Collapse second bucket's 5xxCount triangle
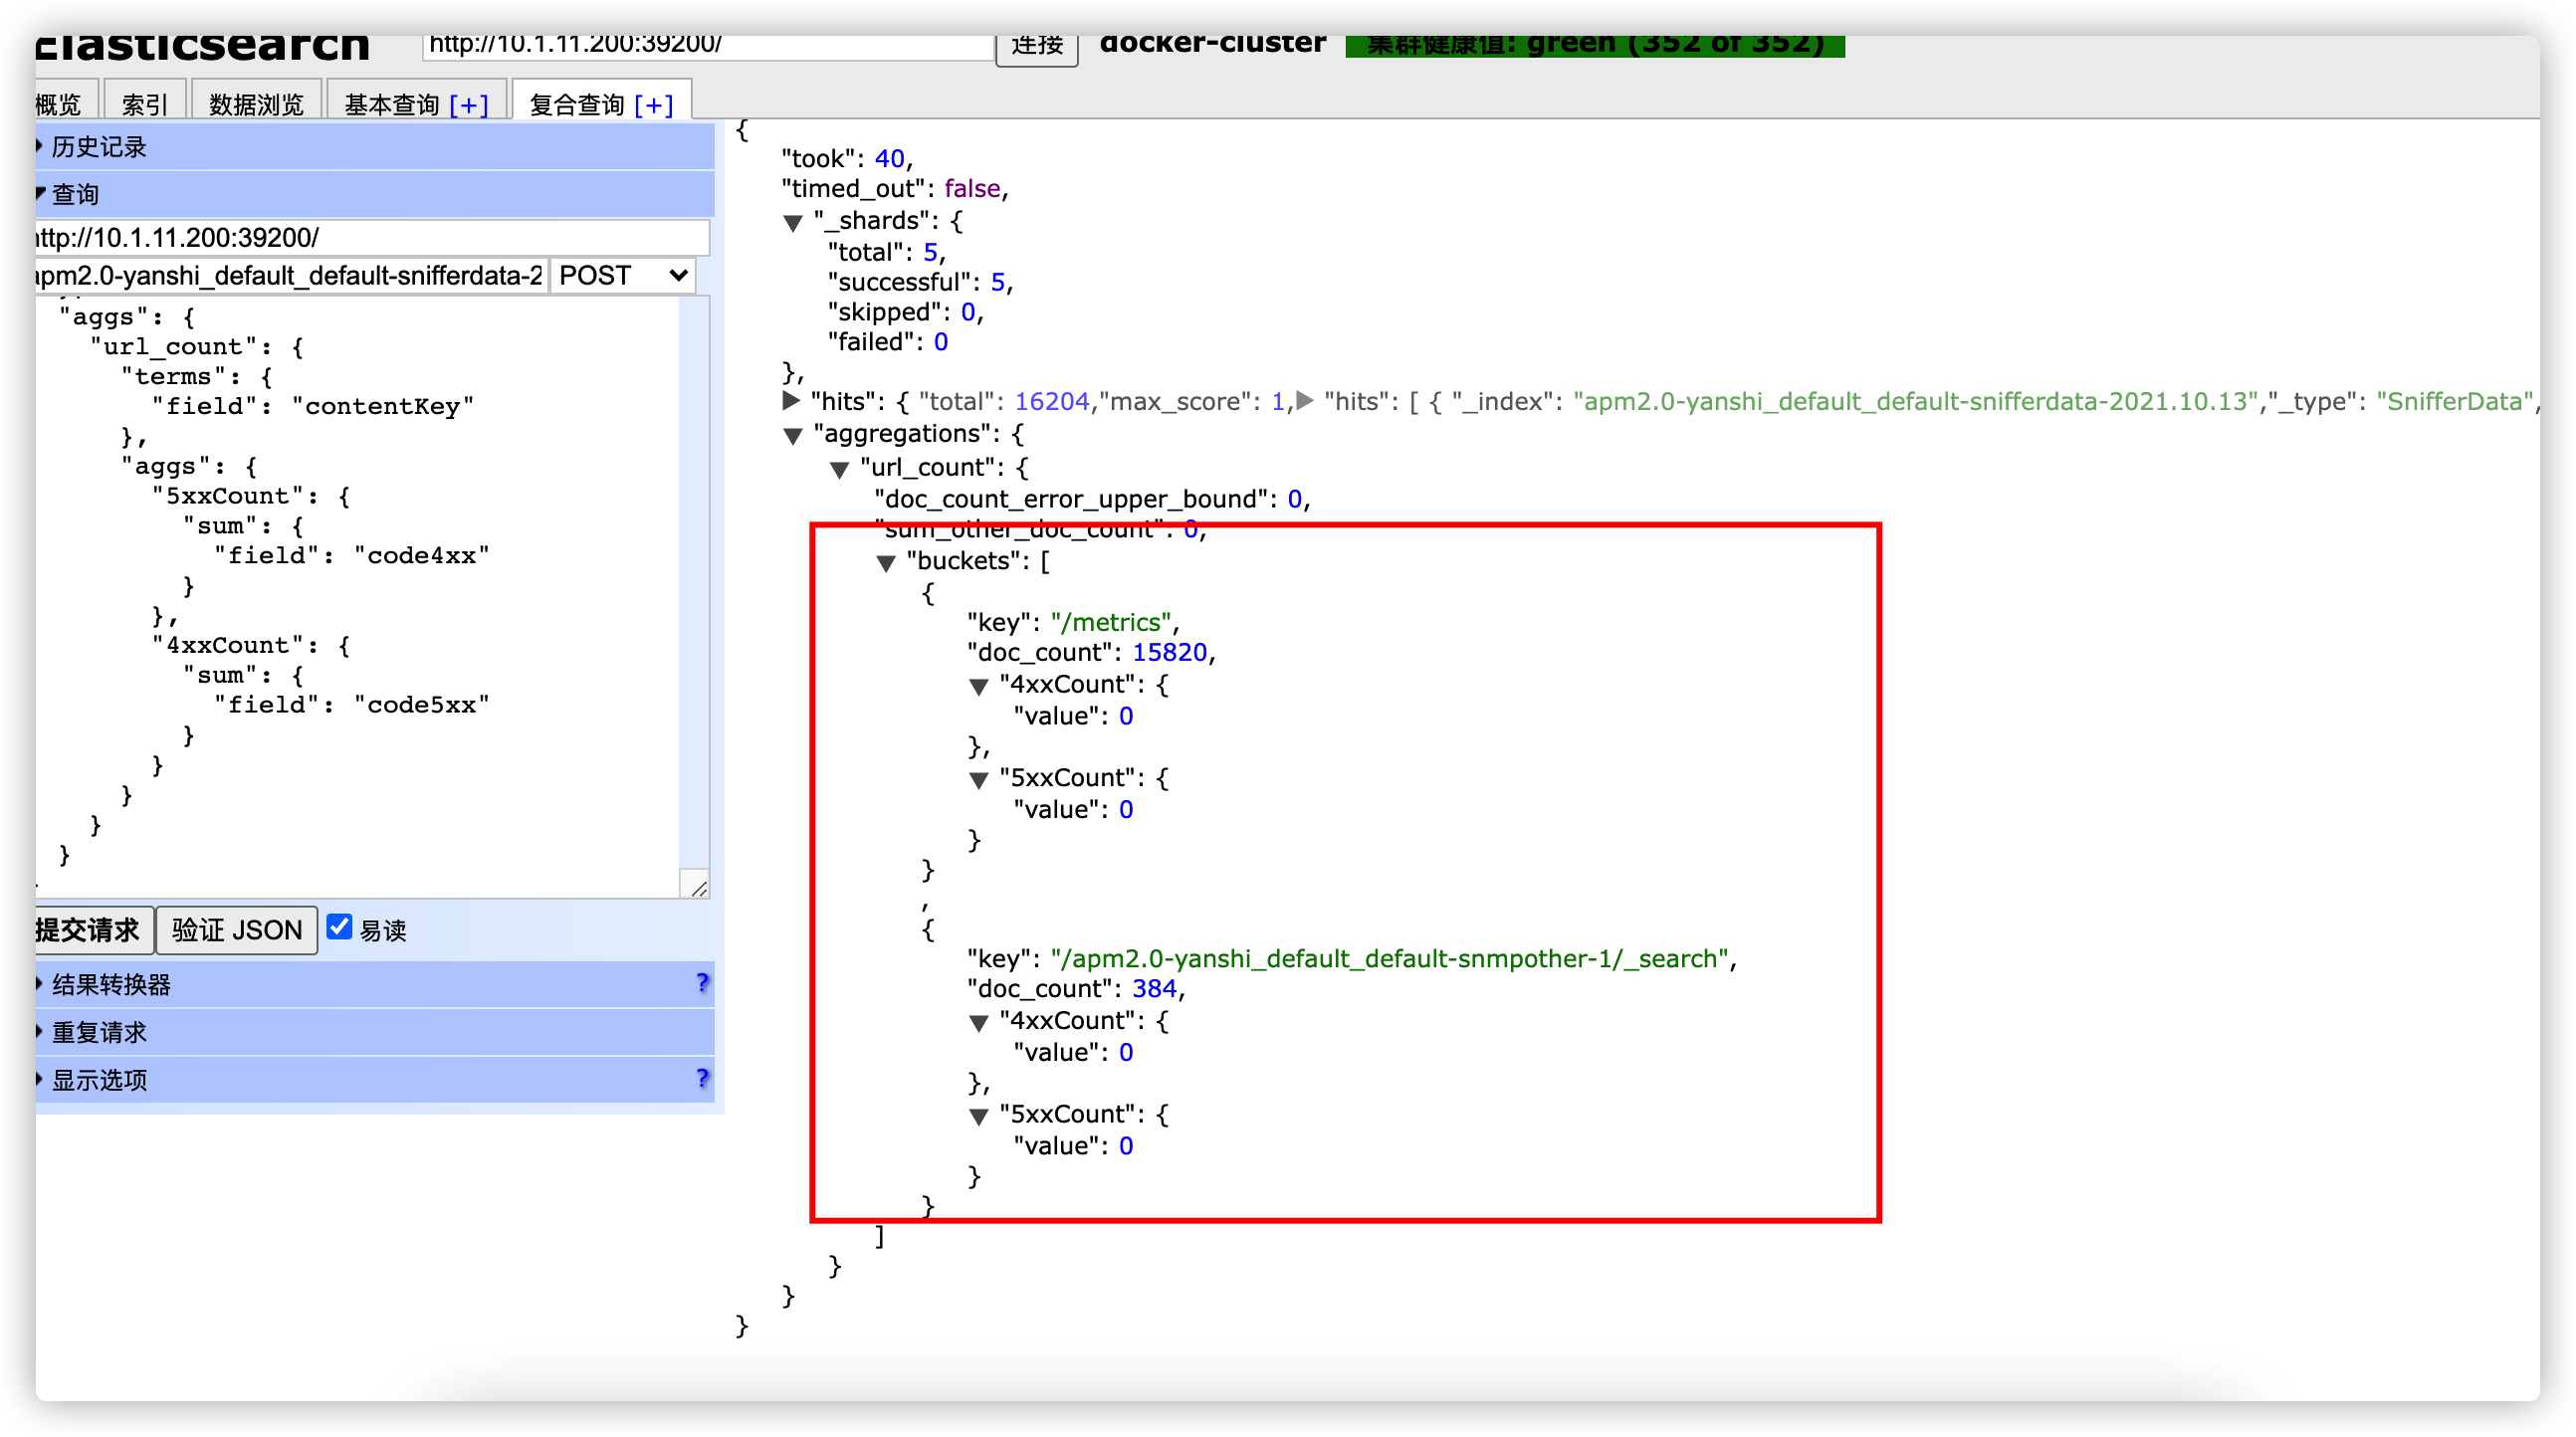2576x1437 pixels. [978, 1117]
